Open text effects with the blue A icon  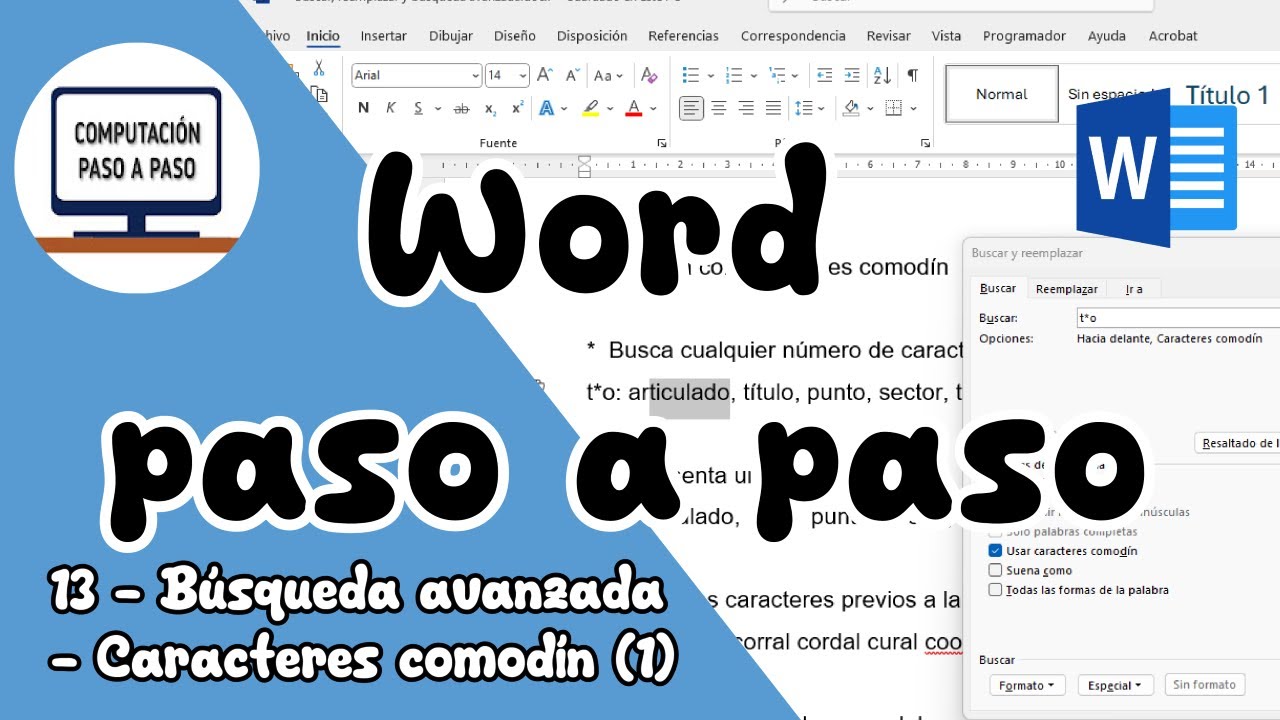[x=547, y=108]
